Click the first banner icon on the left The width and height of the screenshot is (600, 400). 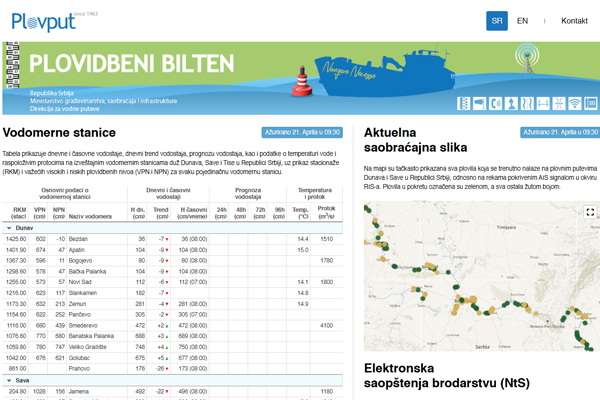(x=464, y=102)
